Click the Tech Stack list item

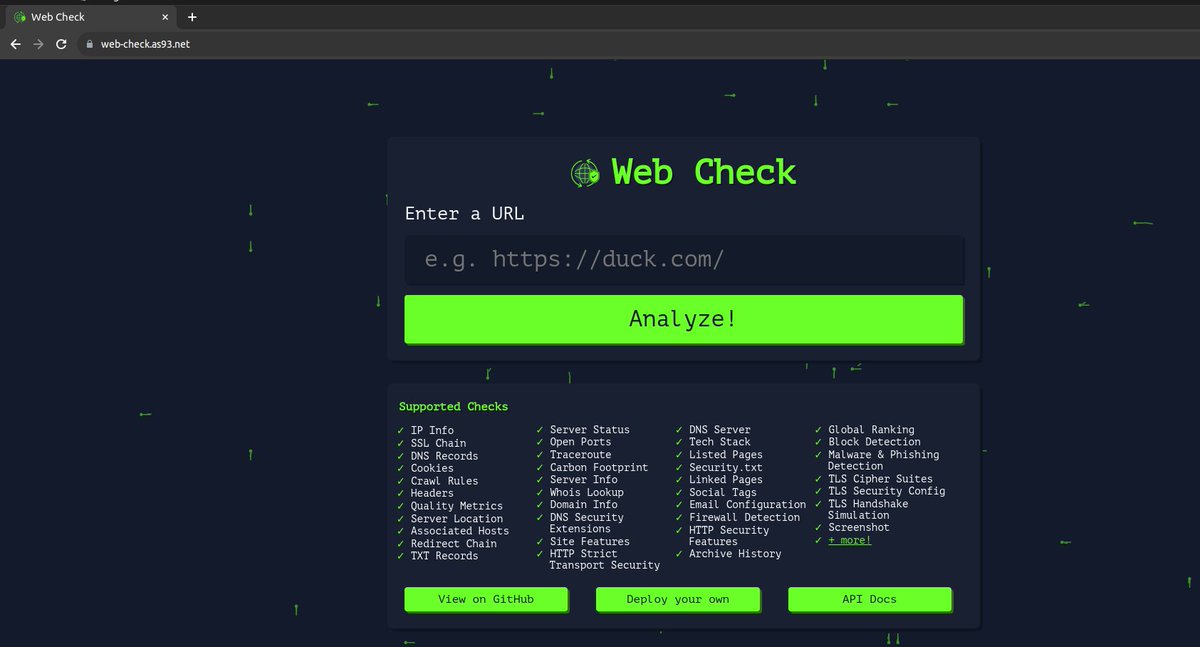(x=720, y=442)
